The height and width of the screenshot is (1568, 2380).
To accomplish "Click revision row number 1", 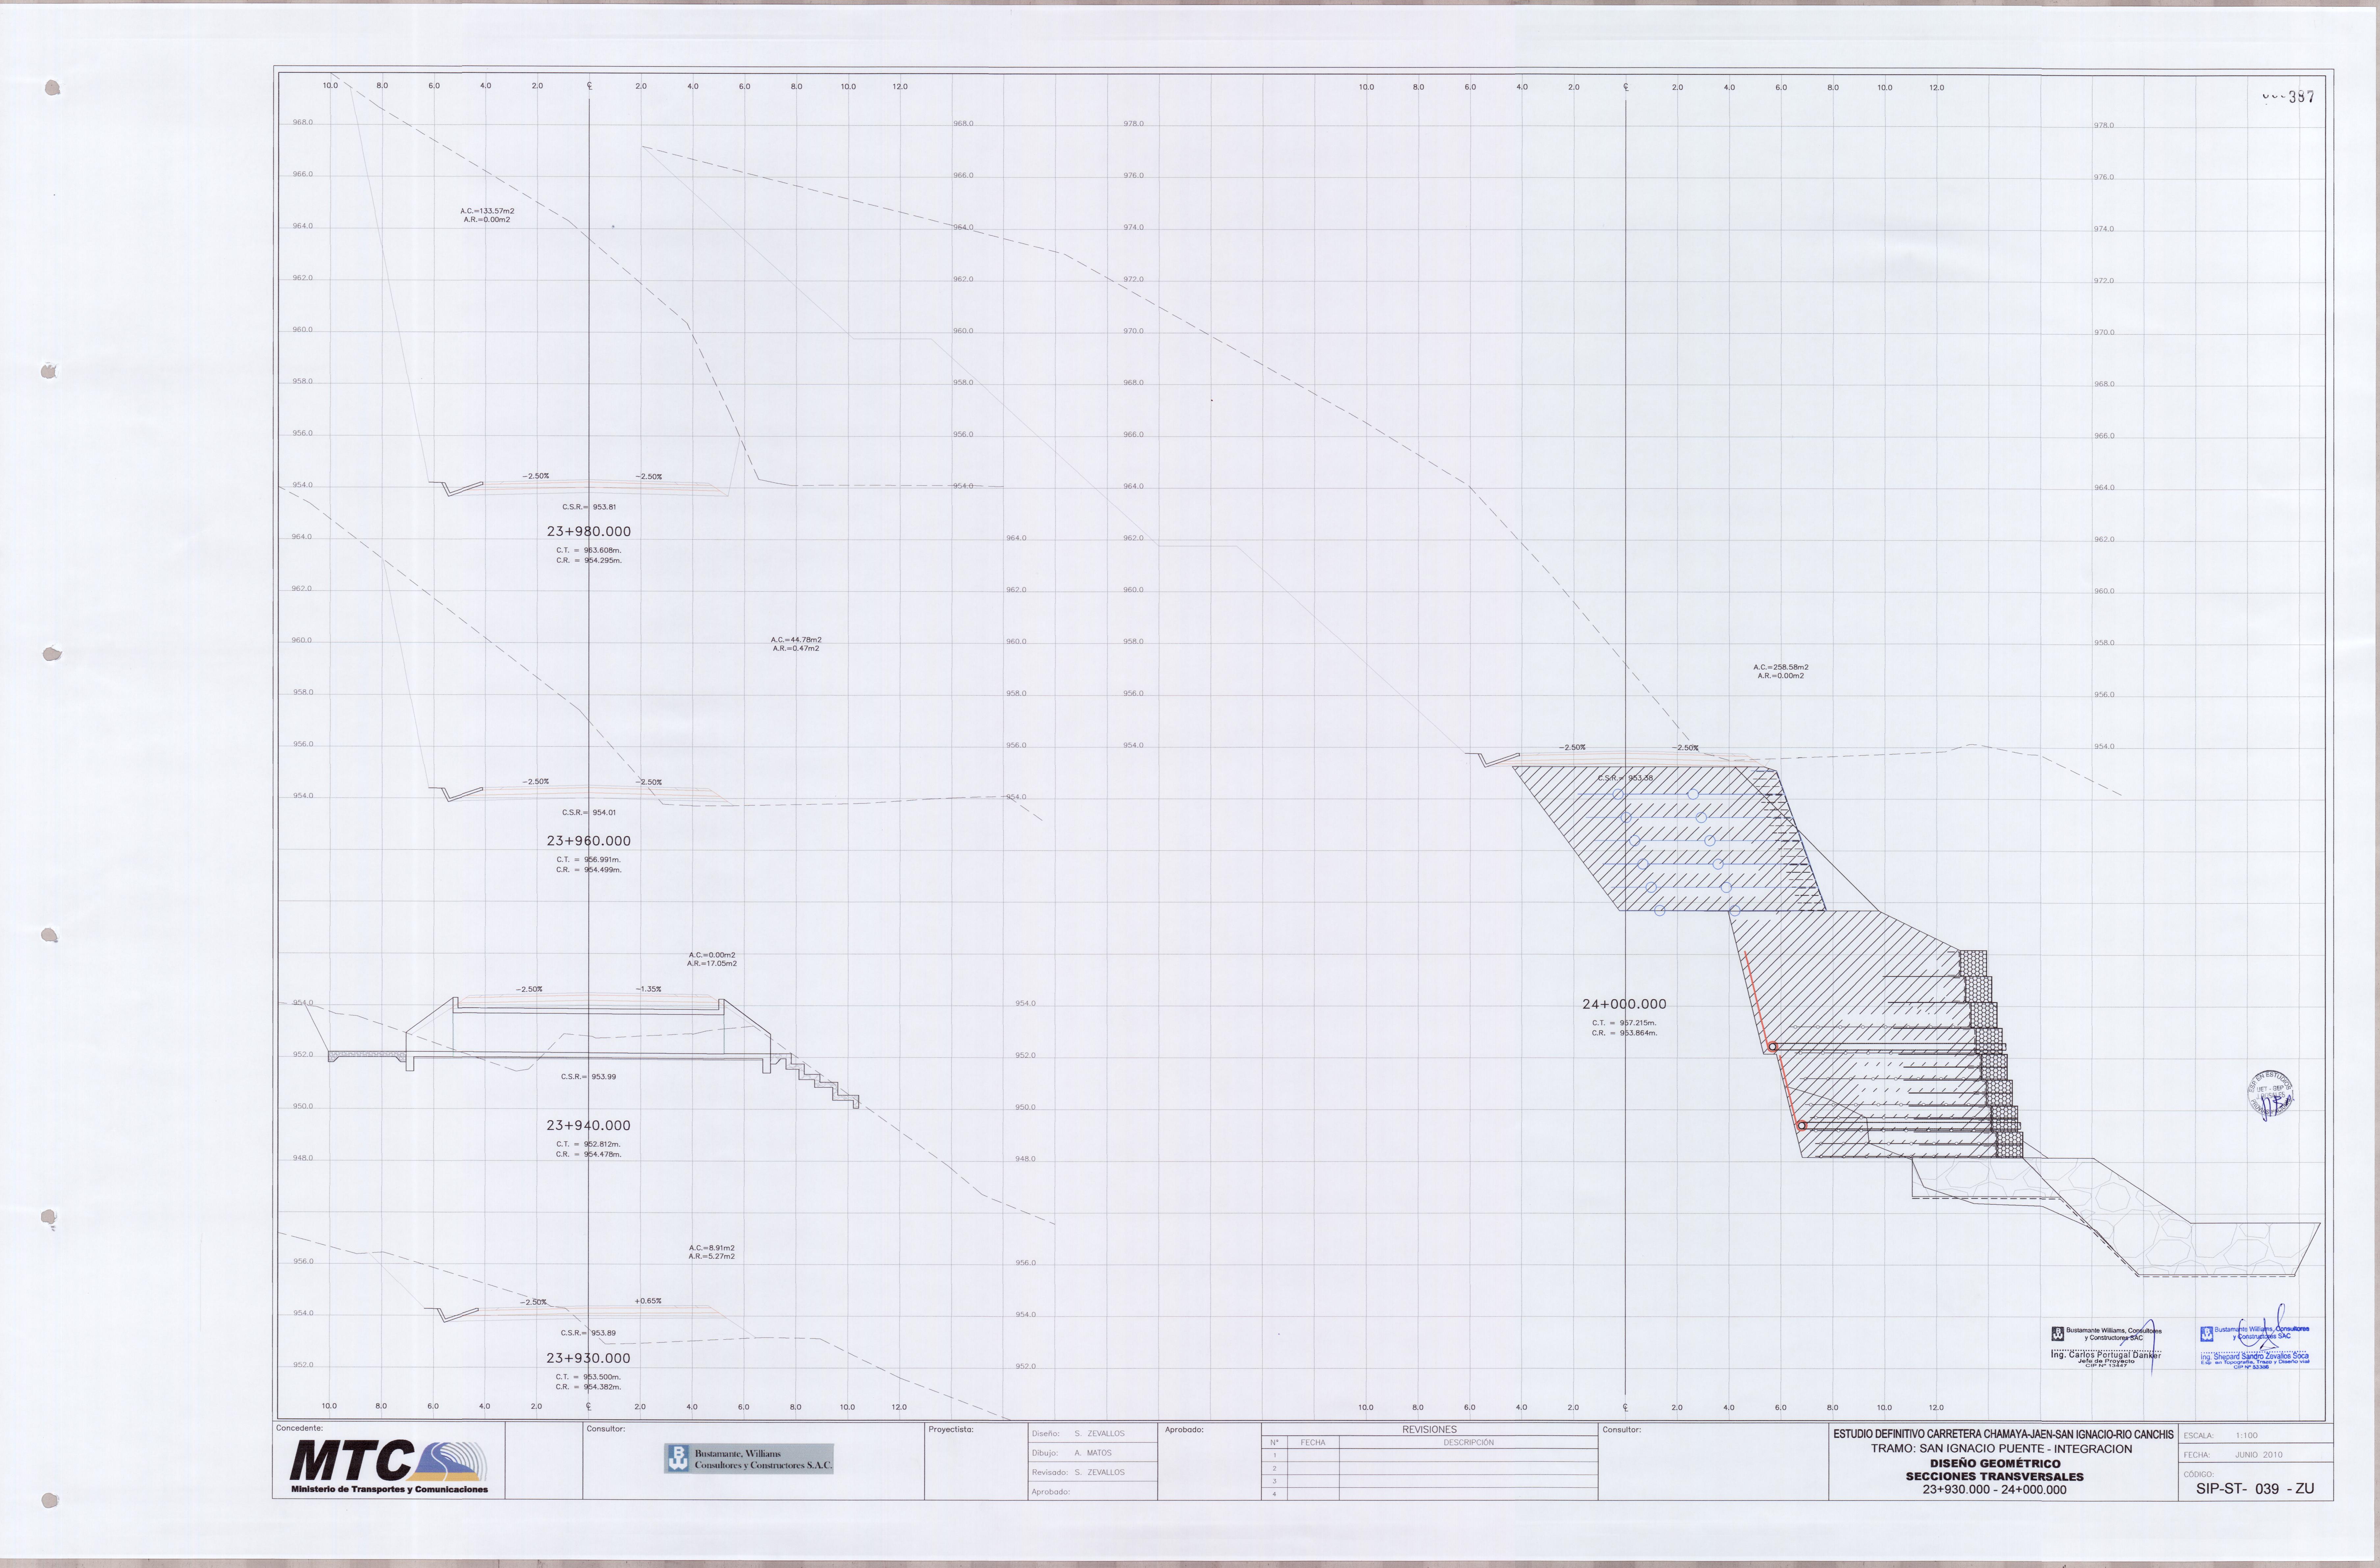I will pyautogui.click(x=1275, y=1456).
